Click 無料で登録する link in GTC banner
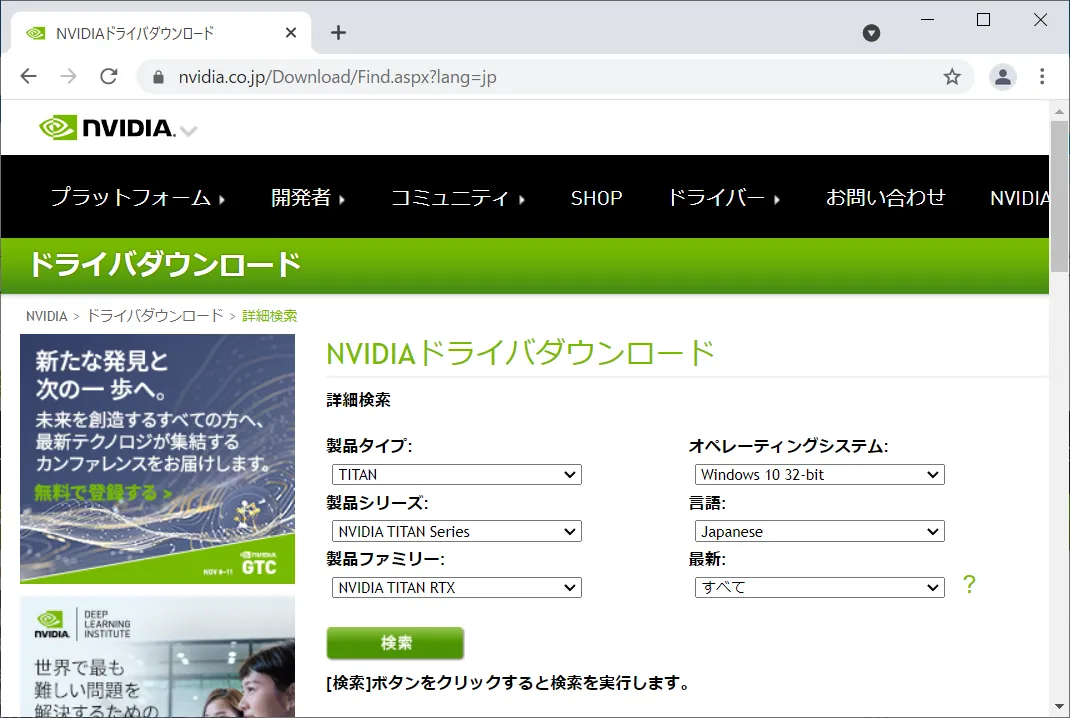This screenshot has height=718, width=1070. [x=102, y=491]
